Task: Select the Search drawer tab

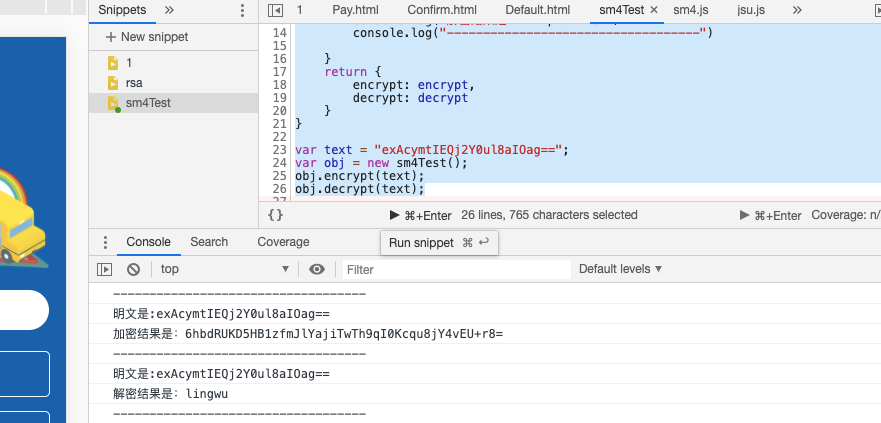Action: tap(209, 242)
